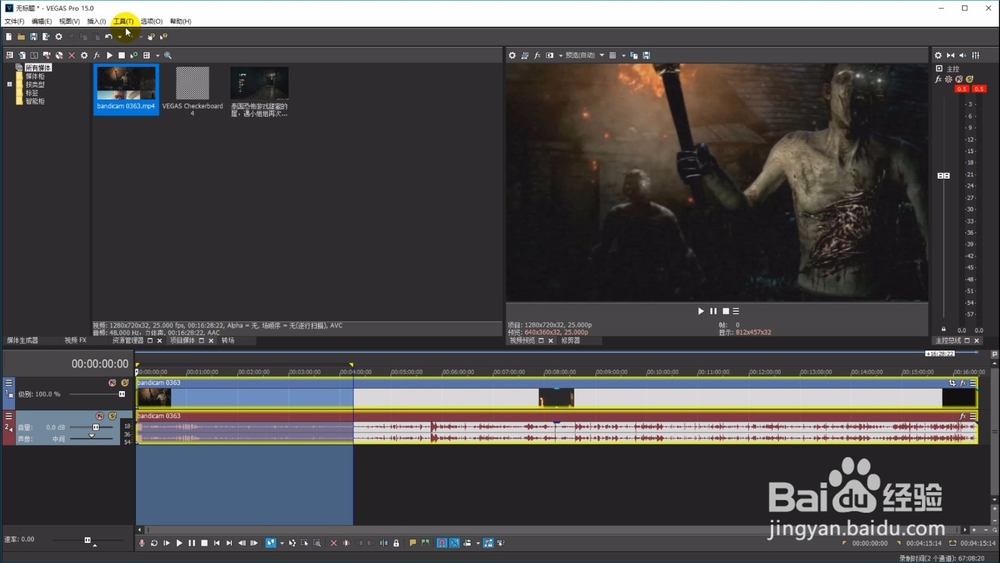This screenshot has width=1000, height=563.
Task: Click the record microphone button in transport
Action: [142, 543]
